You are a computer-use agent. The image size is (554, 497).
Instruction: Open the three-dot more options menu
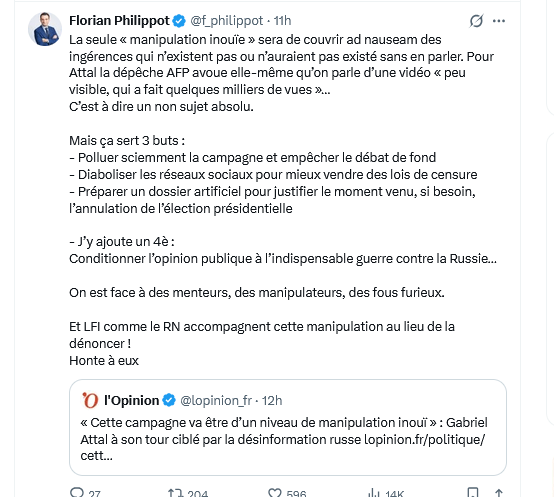coord(499,21)
